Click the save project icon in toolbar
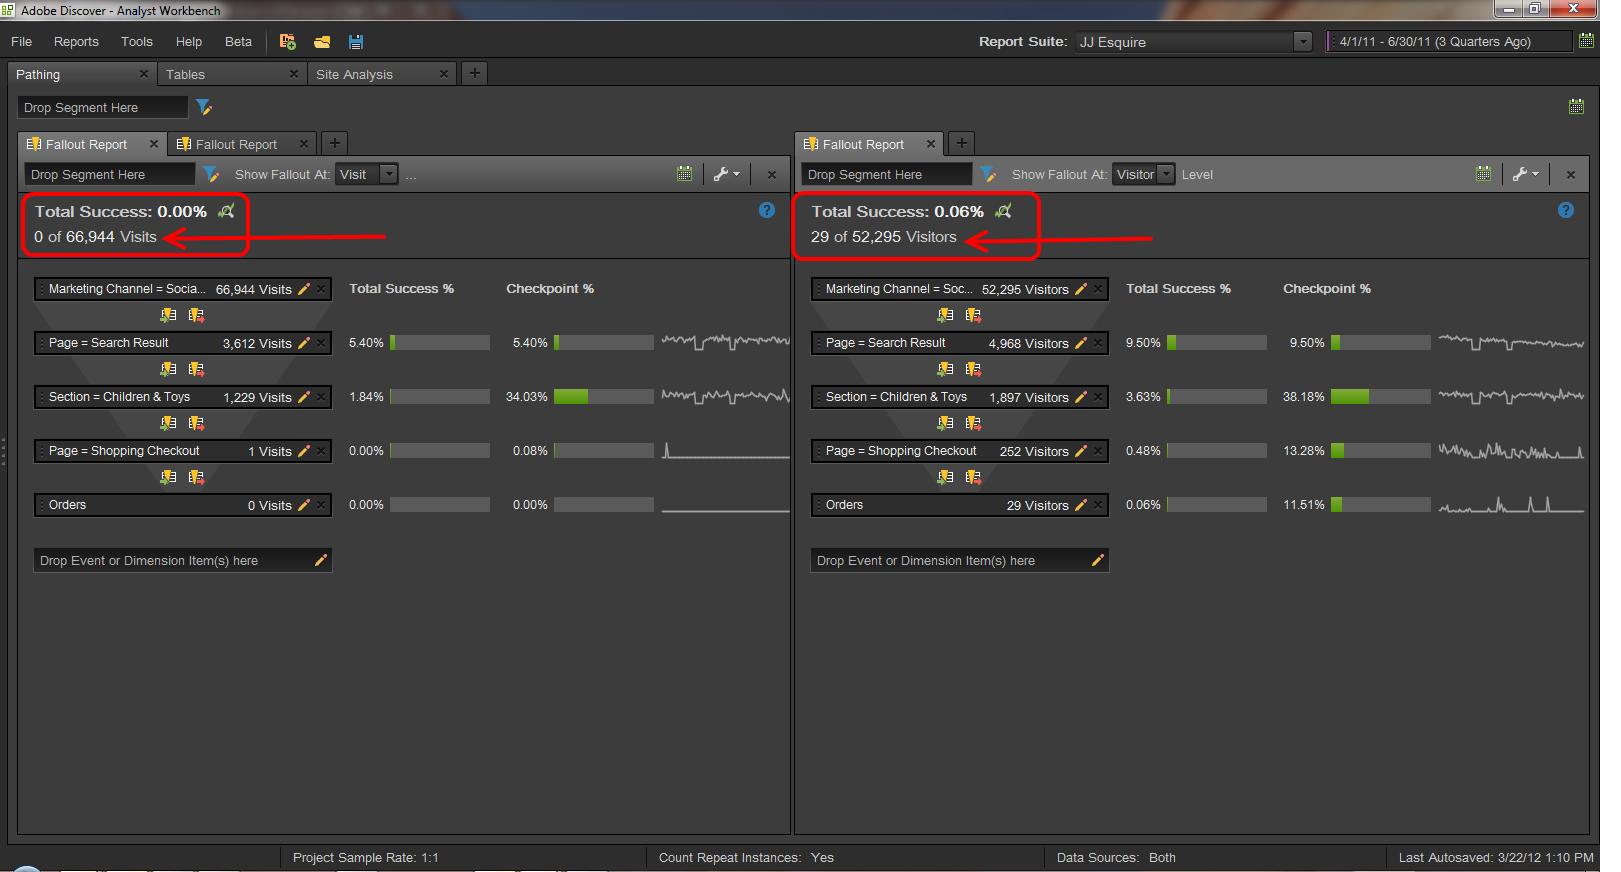 (356, 42)
